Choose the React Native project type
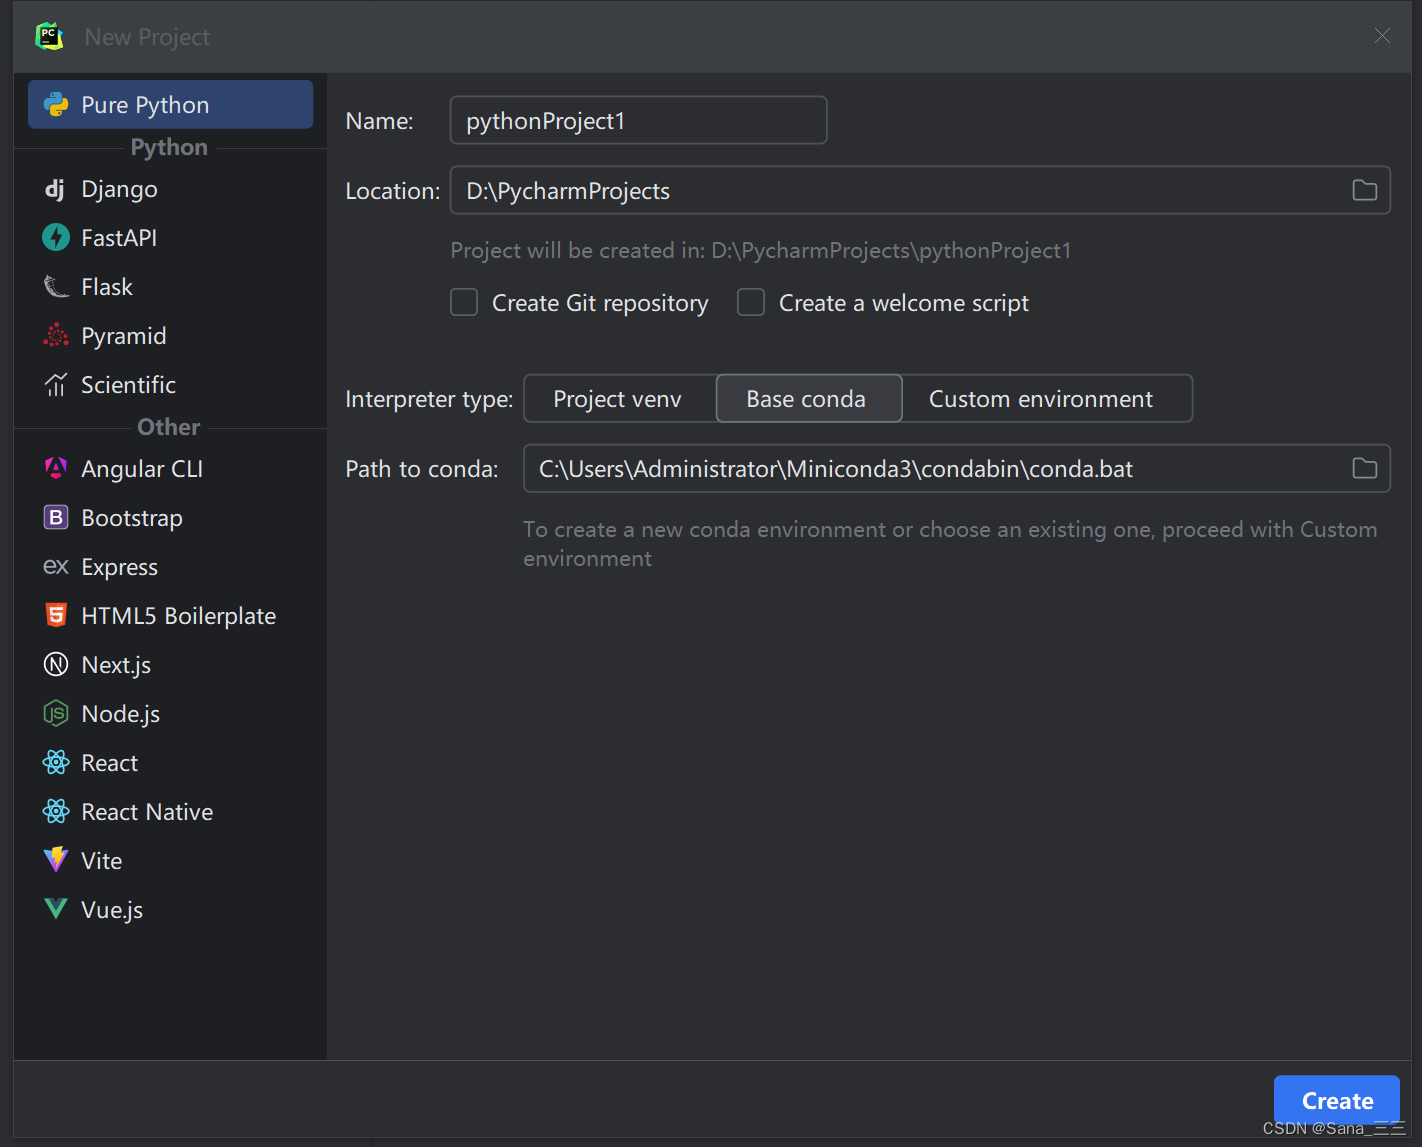 tap(147, 811)
